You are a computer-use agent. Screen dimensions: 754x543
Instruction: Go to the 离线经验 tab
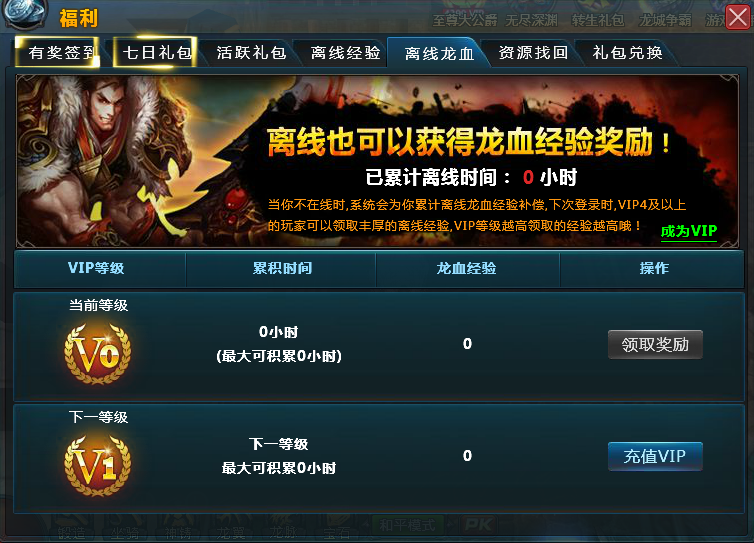coord(345,52)
